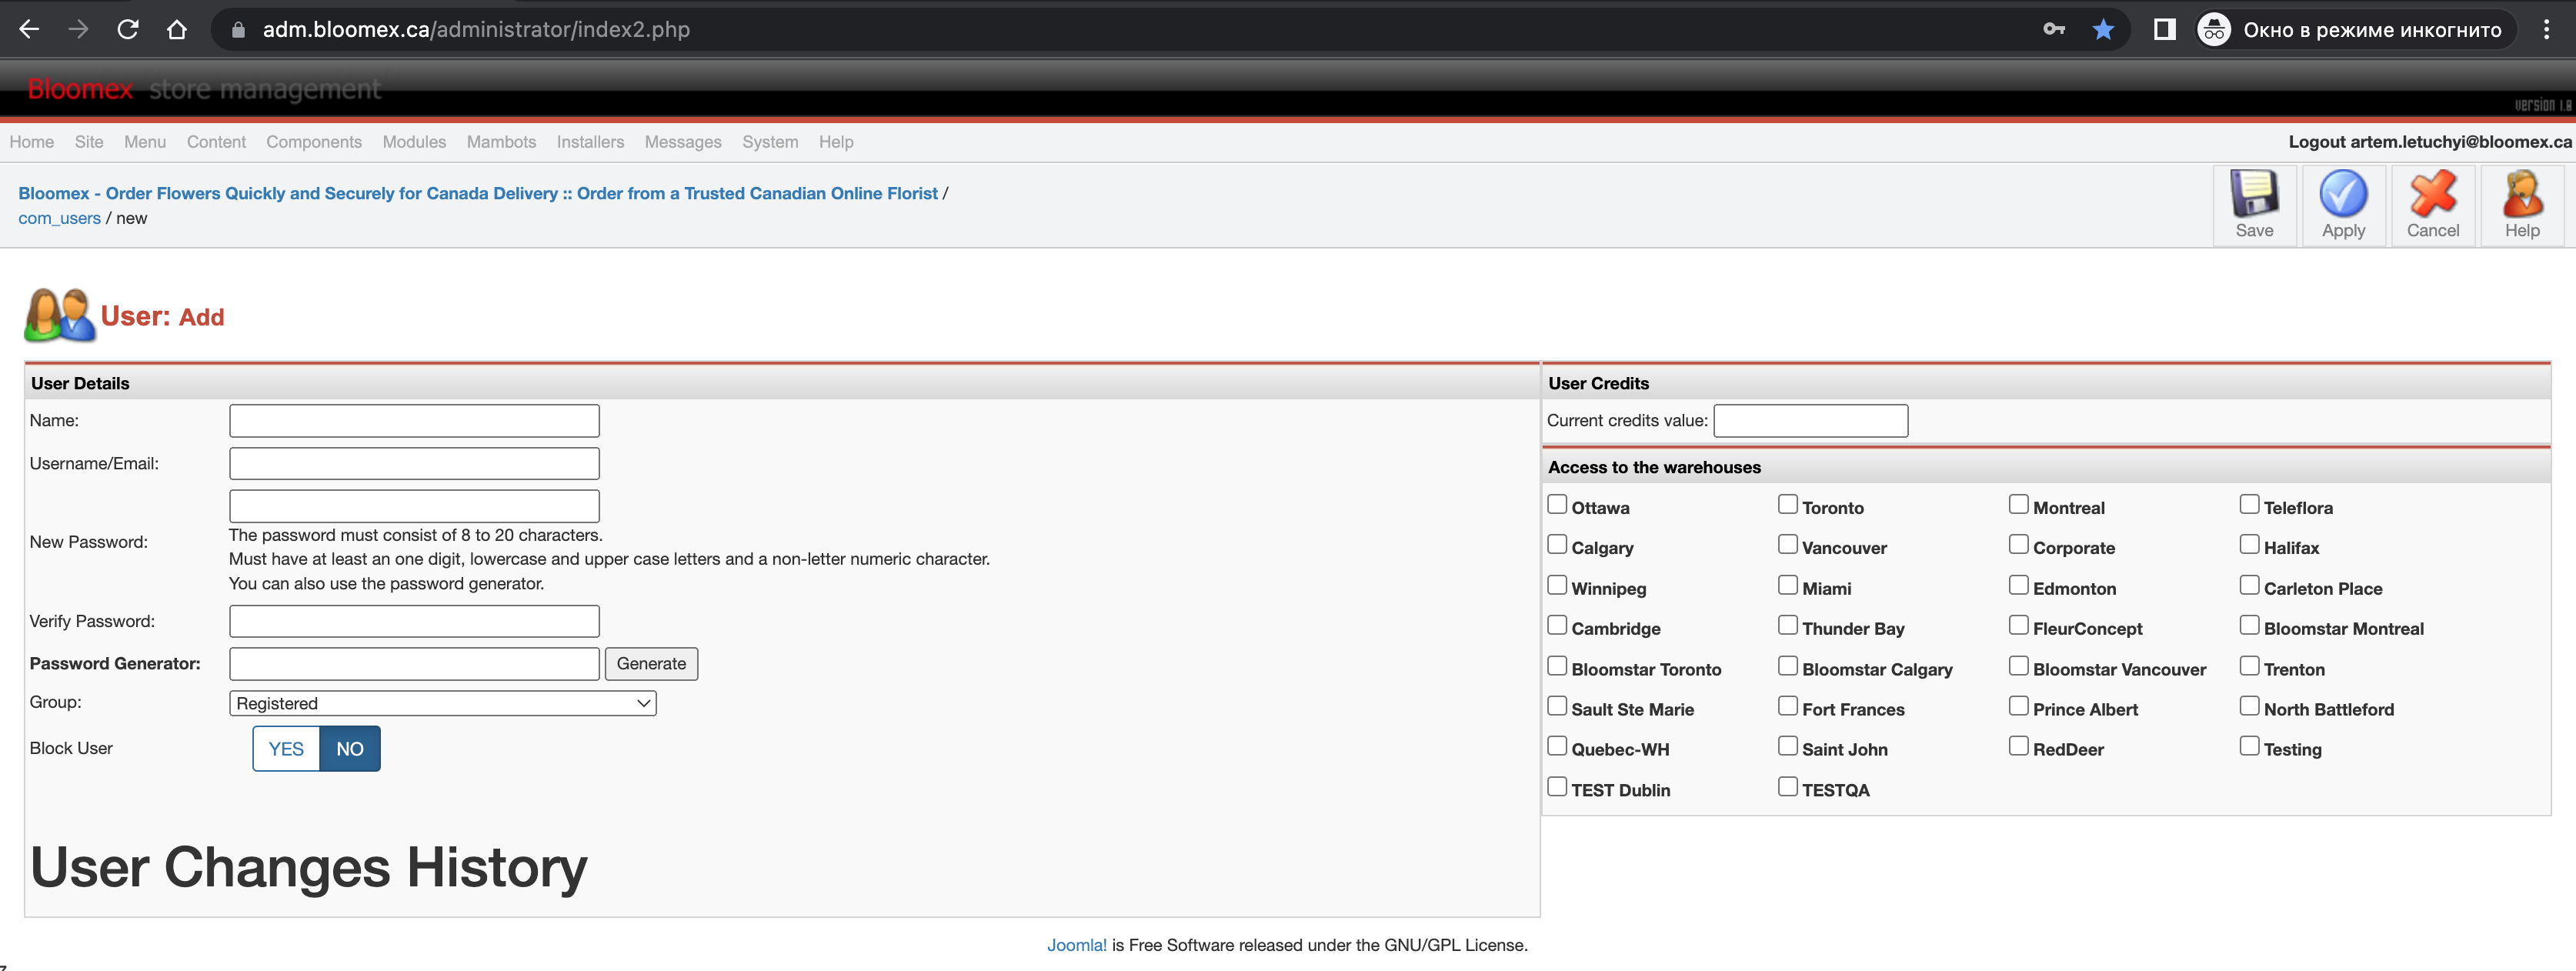Open the System menu
2576x971 pixels.
[770, 142]
